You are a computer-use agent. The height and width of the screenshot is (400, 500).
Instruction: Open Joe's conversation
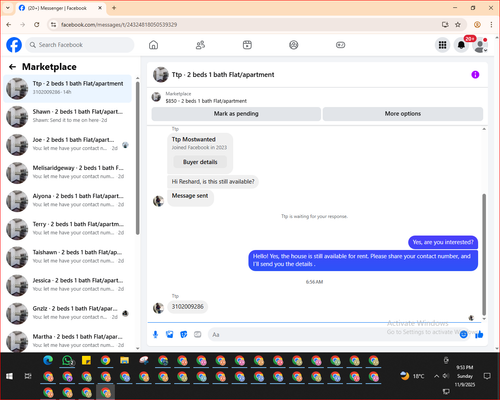(68, 145)
